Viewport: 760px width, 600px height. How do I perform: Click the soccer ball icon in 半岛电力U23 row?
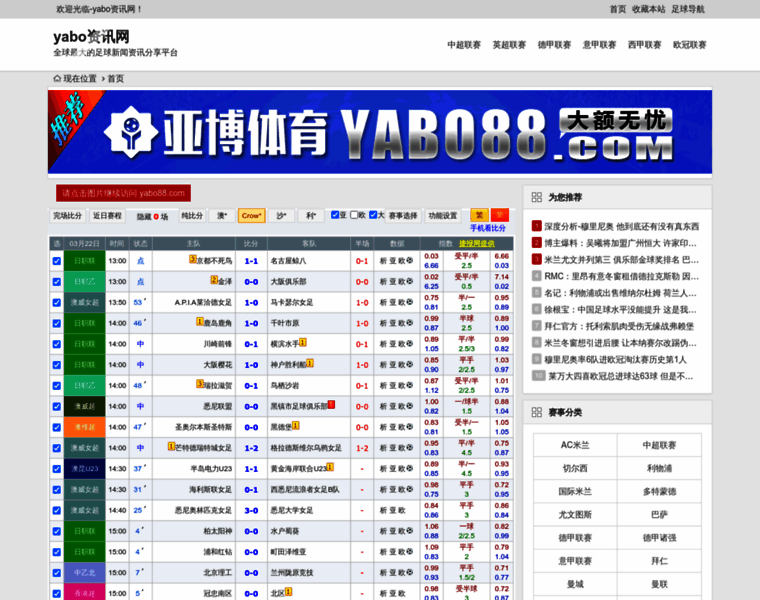coord(410,469)
